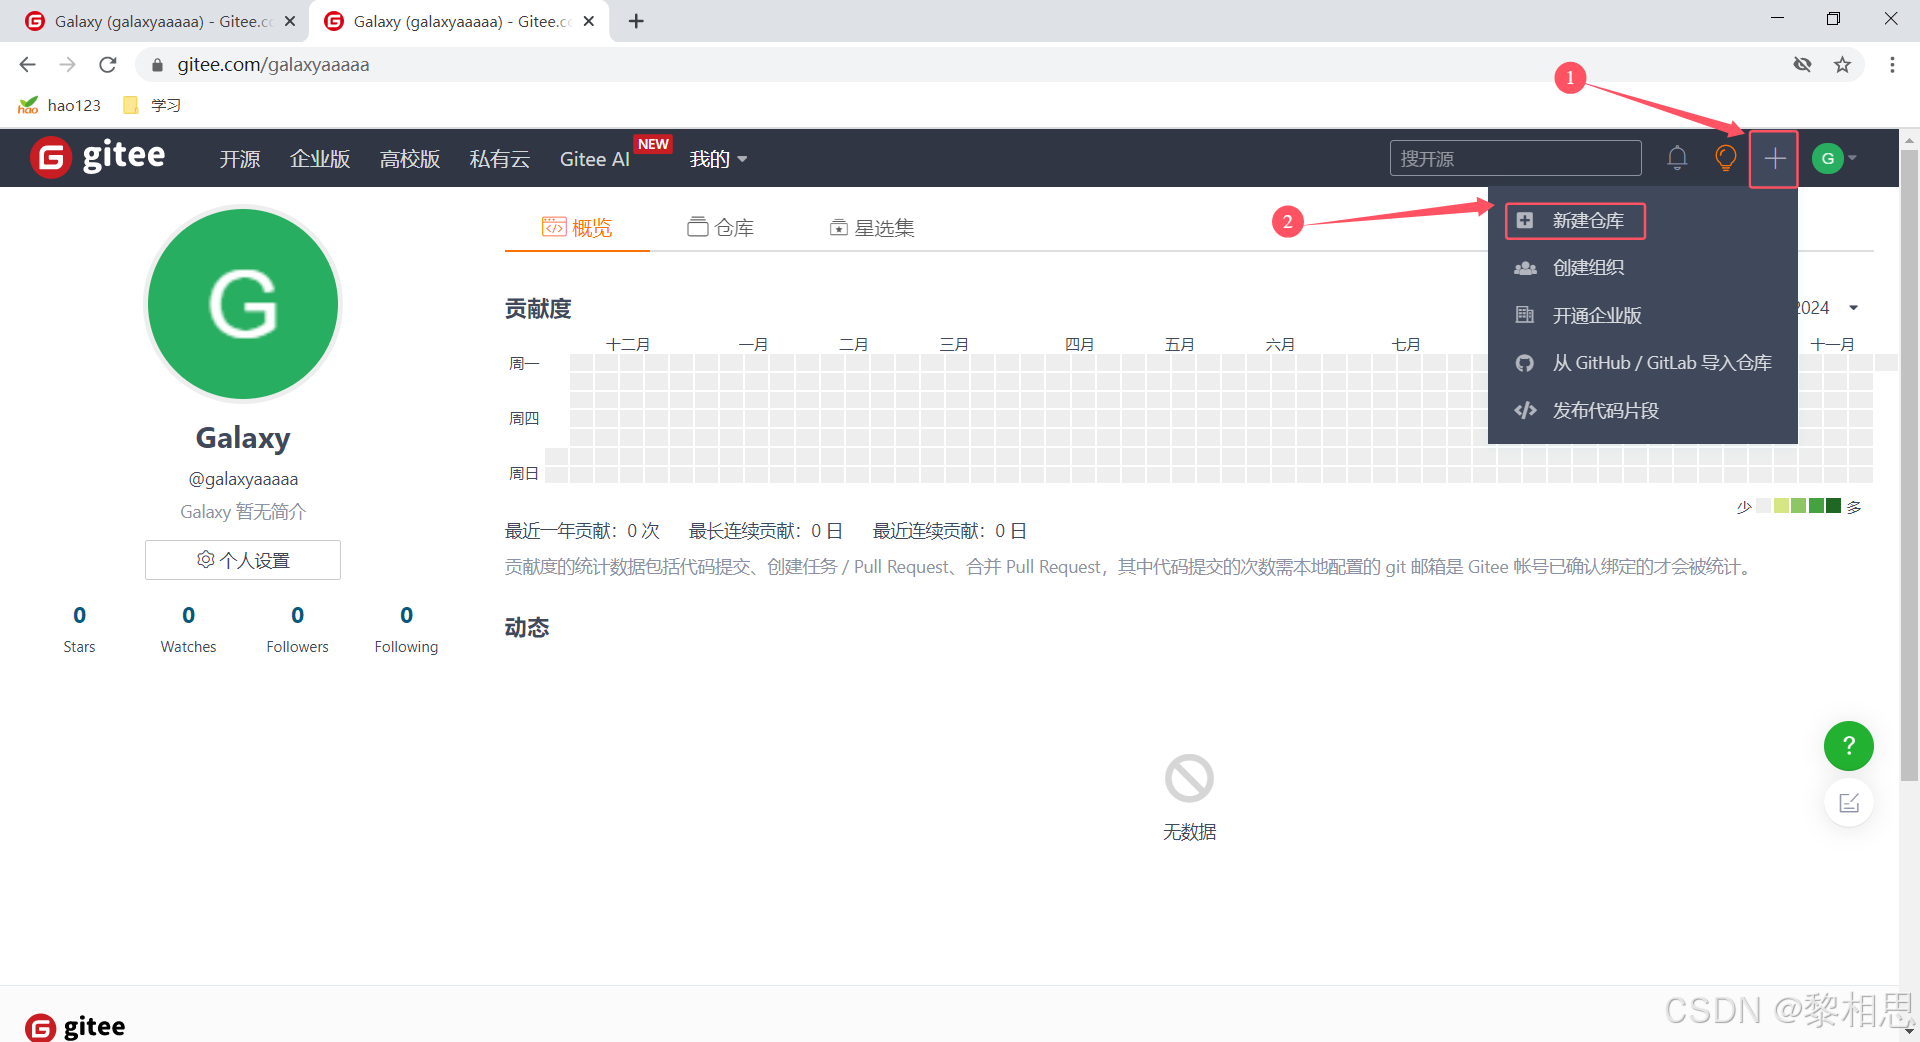Open the Stars count link
Screen dimensions: 1920x1042
pyautogui.click(x=79, y=629)
